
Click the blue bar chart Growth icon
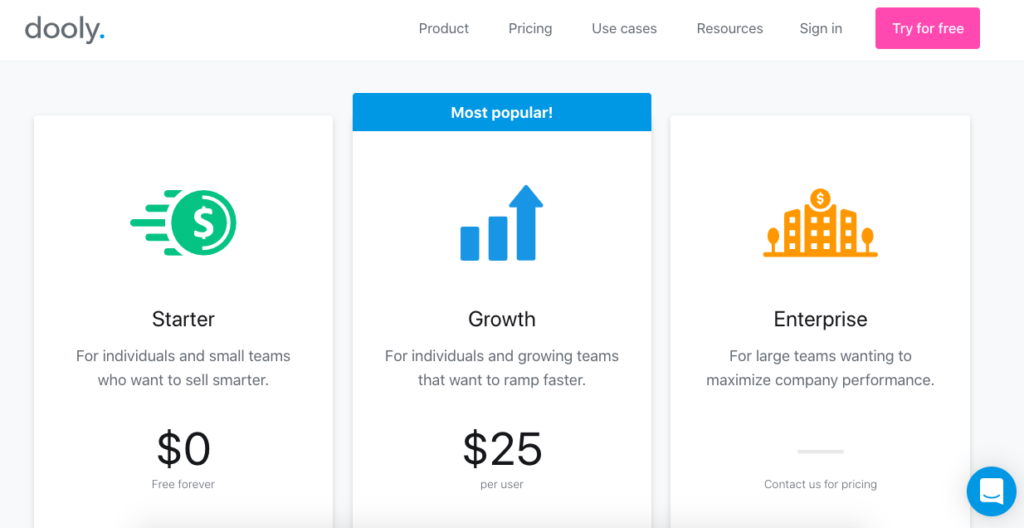(x=502, y=223)
